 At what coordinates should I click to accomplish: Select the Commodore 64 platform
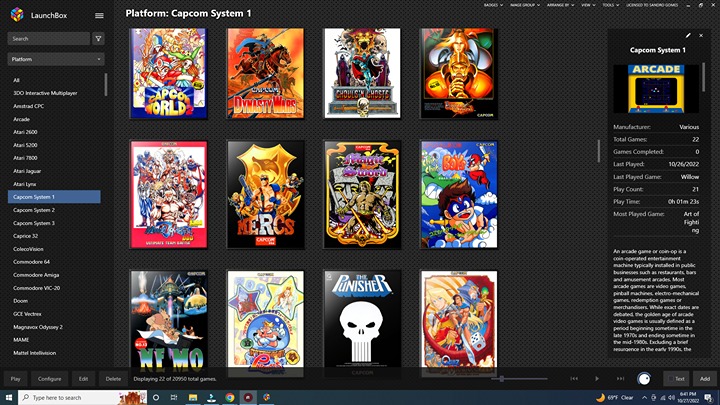click(x=54, y=262)
